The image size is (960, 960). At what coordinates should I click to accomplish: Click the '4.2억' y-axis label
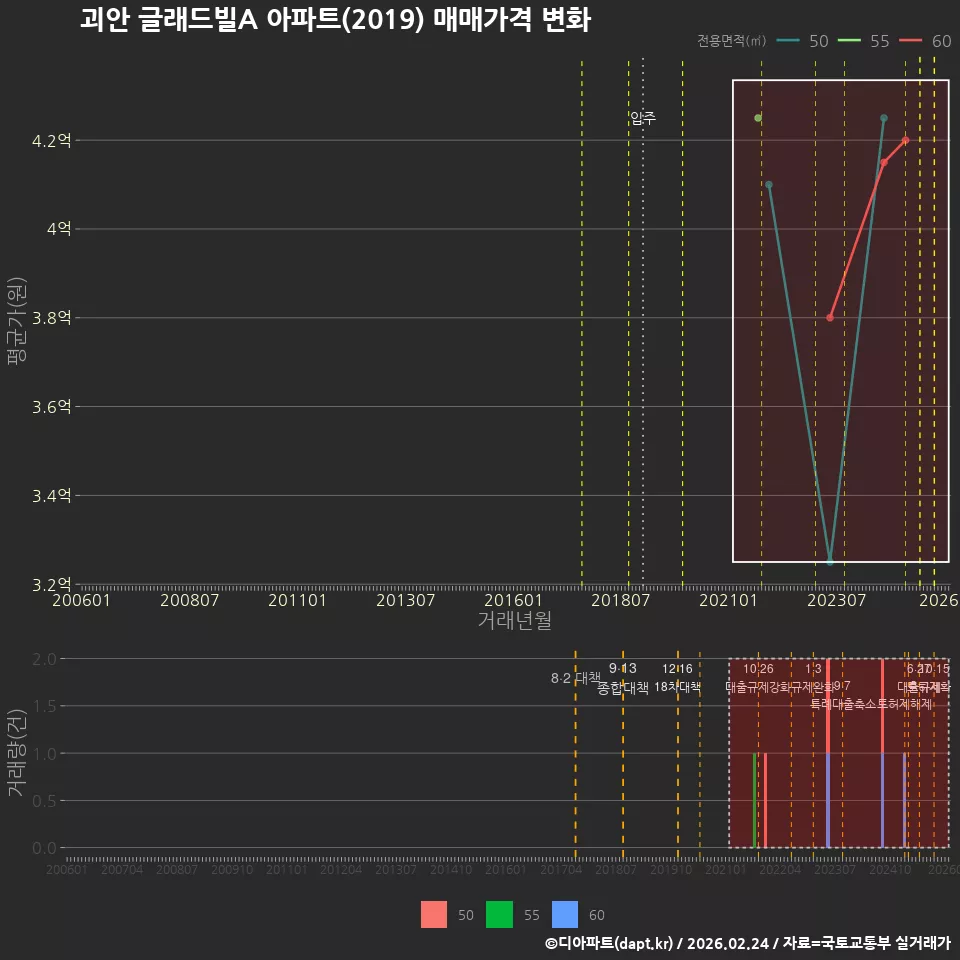51,141
